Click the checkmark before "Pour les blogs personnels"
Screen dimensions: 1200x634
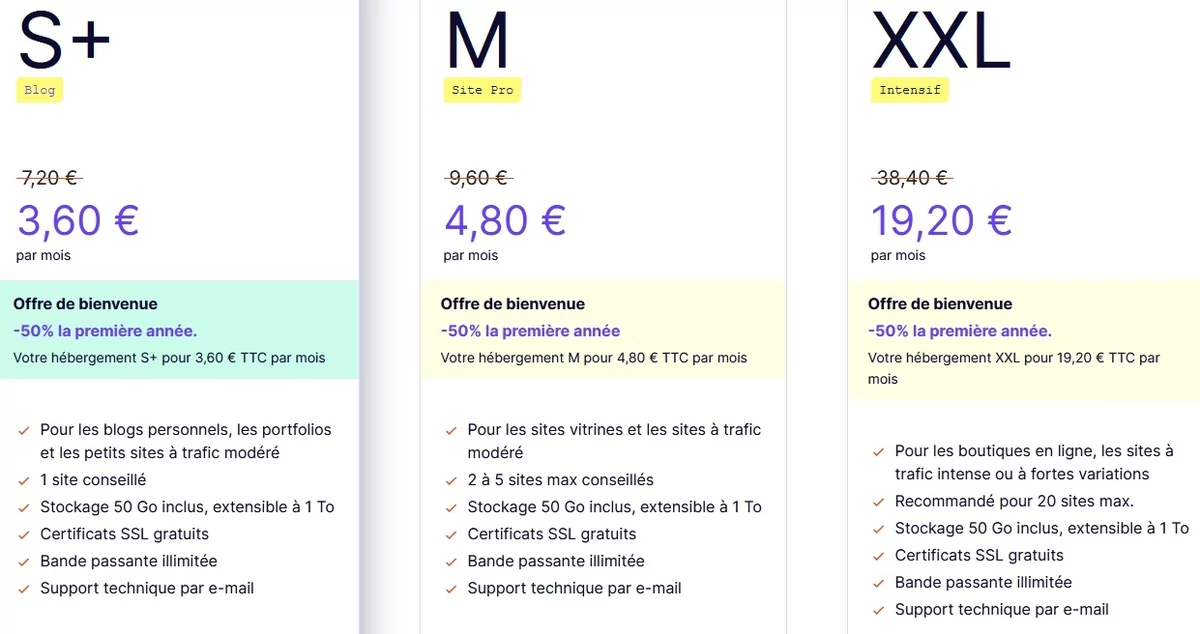23,431
